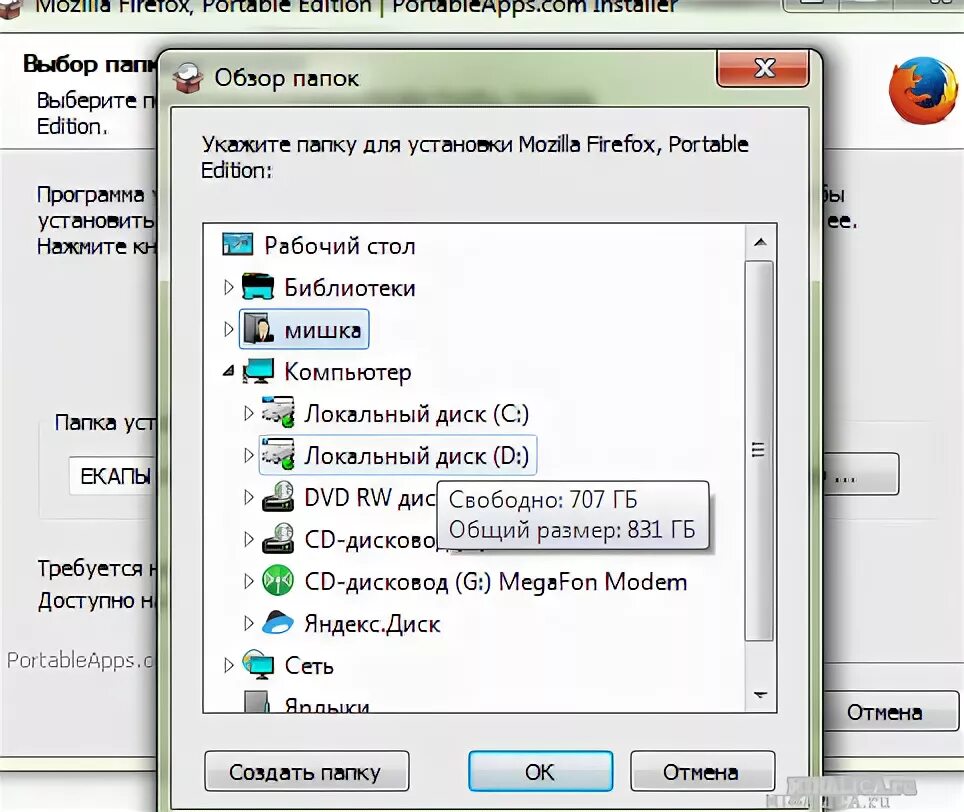
Task: Expand the Яндекс.Диск node
Action: pyautogui.click(x=248, y=623)
